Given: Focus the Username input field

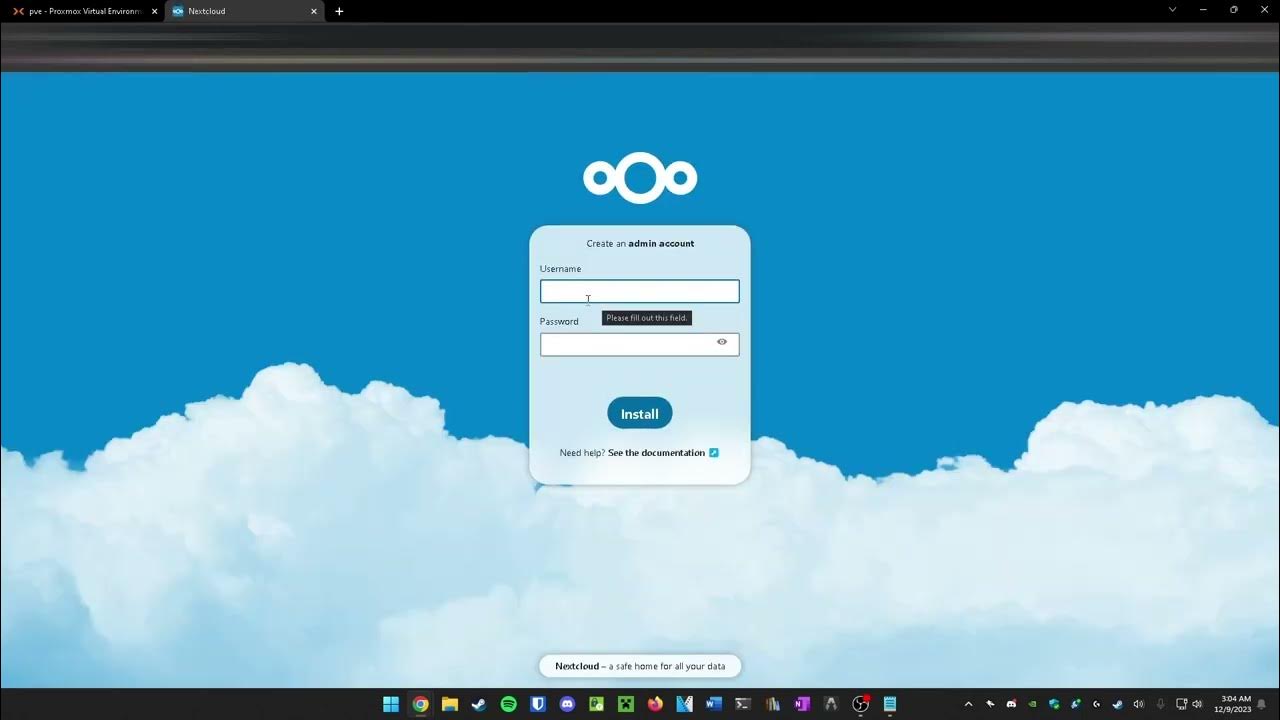Looking at the screenshot, I should (640, 291).
